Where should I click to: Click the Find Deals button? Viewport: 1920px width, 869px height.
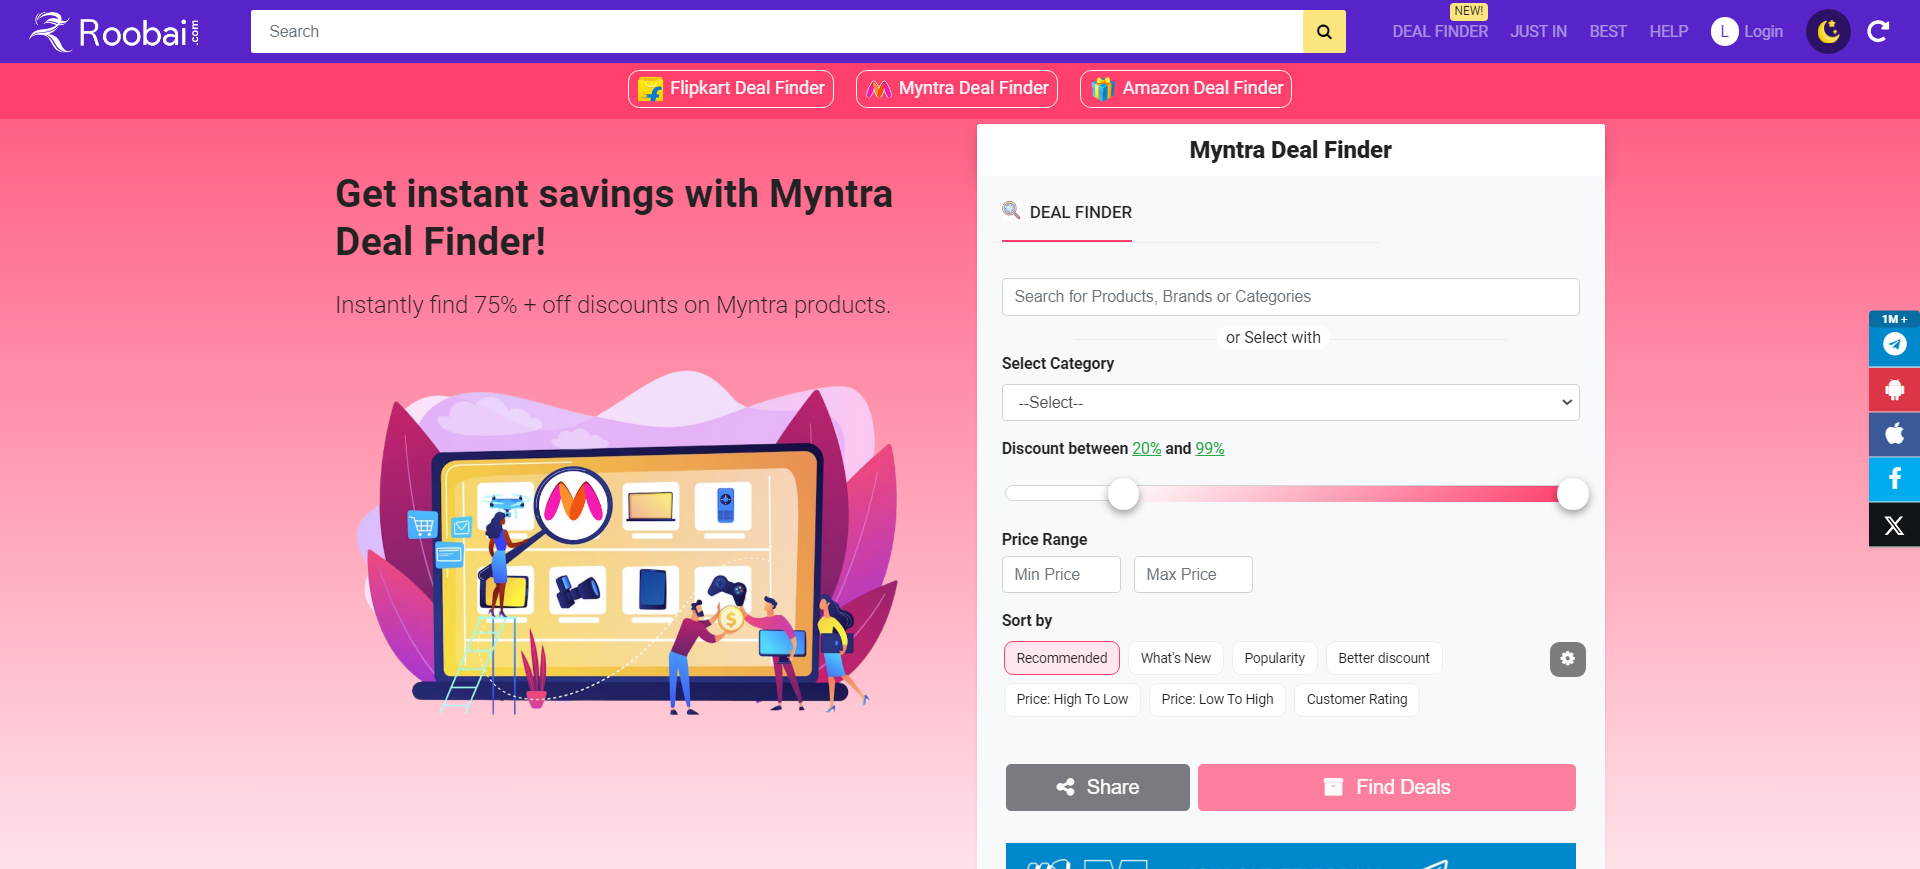1387,787
